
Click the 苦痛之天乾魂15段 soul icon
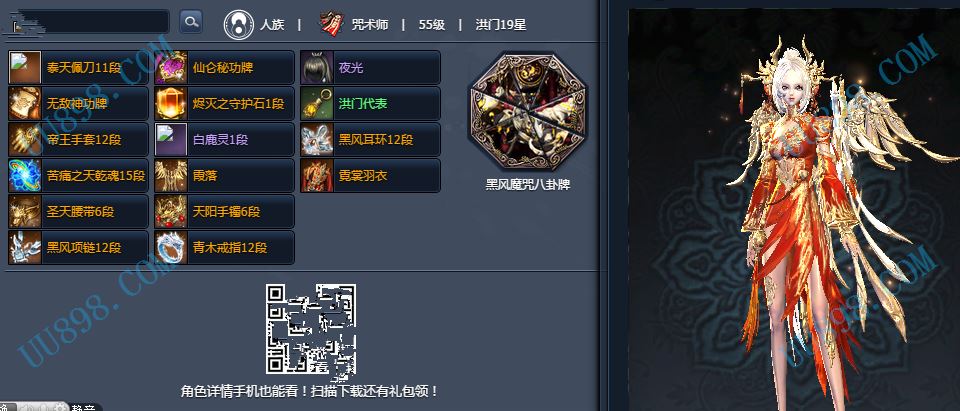(25, 176)
